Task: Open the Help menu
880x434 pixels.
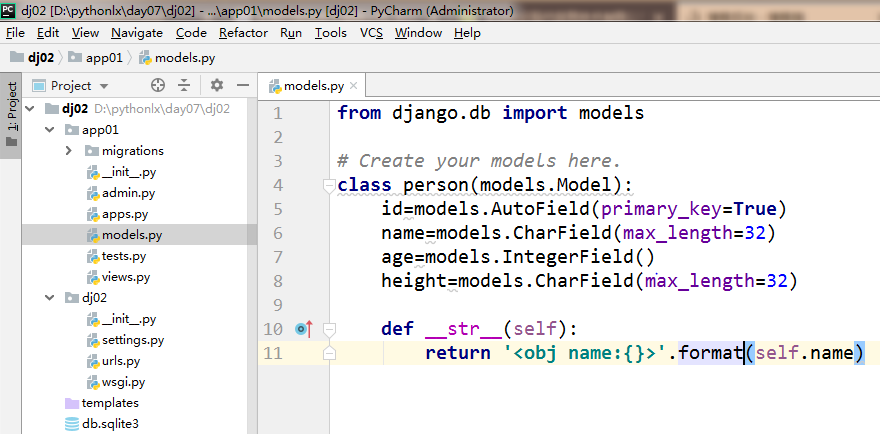Action: click(467, 33)
